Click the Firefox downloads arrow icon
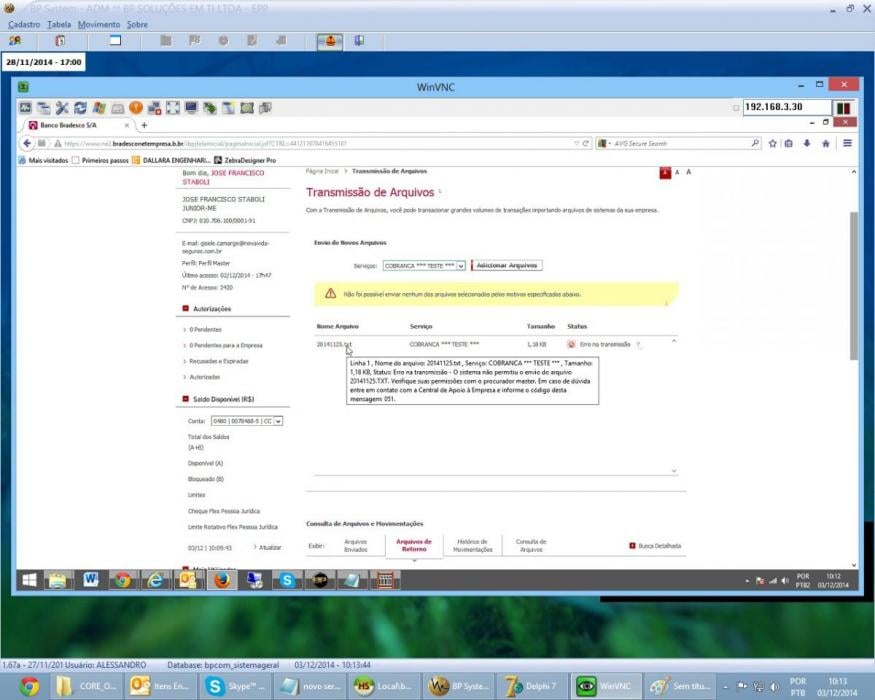Image resolution: width=875 pixels, height=700 pixels. click(807, 143)
